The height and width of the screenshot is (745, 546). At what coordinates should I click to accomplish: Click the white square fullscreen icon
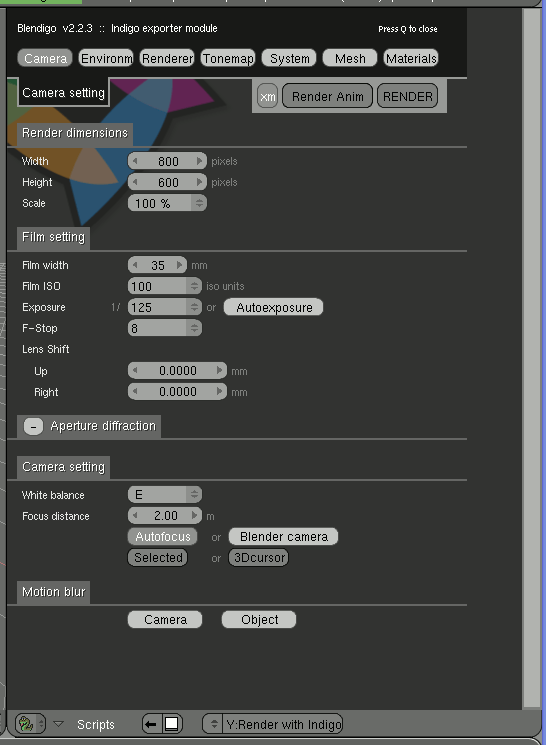tap(171, 724)
